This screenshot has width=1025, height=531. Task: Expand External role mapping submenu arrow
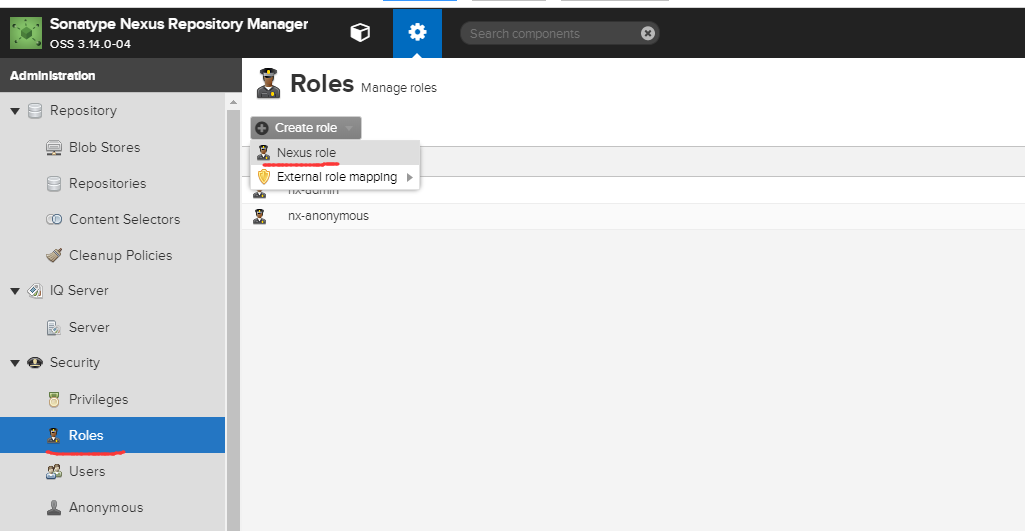410,177
